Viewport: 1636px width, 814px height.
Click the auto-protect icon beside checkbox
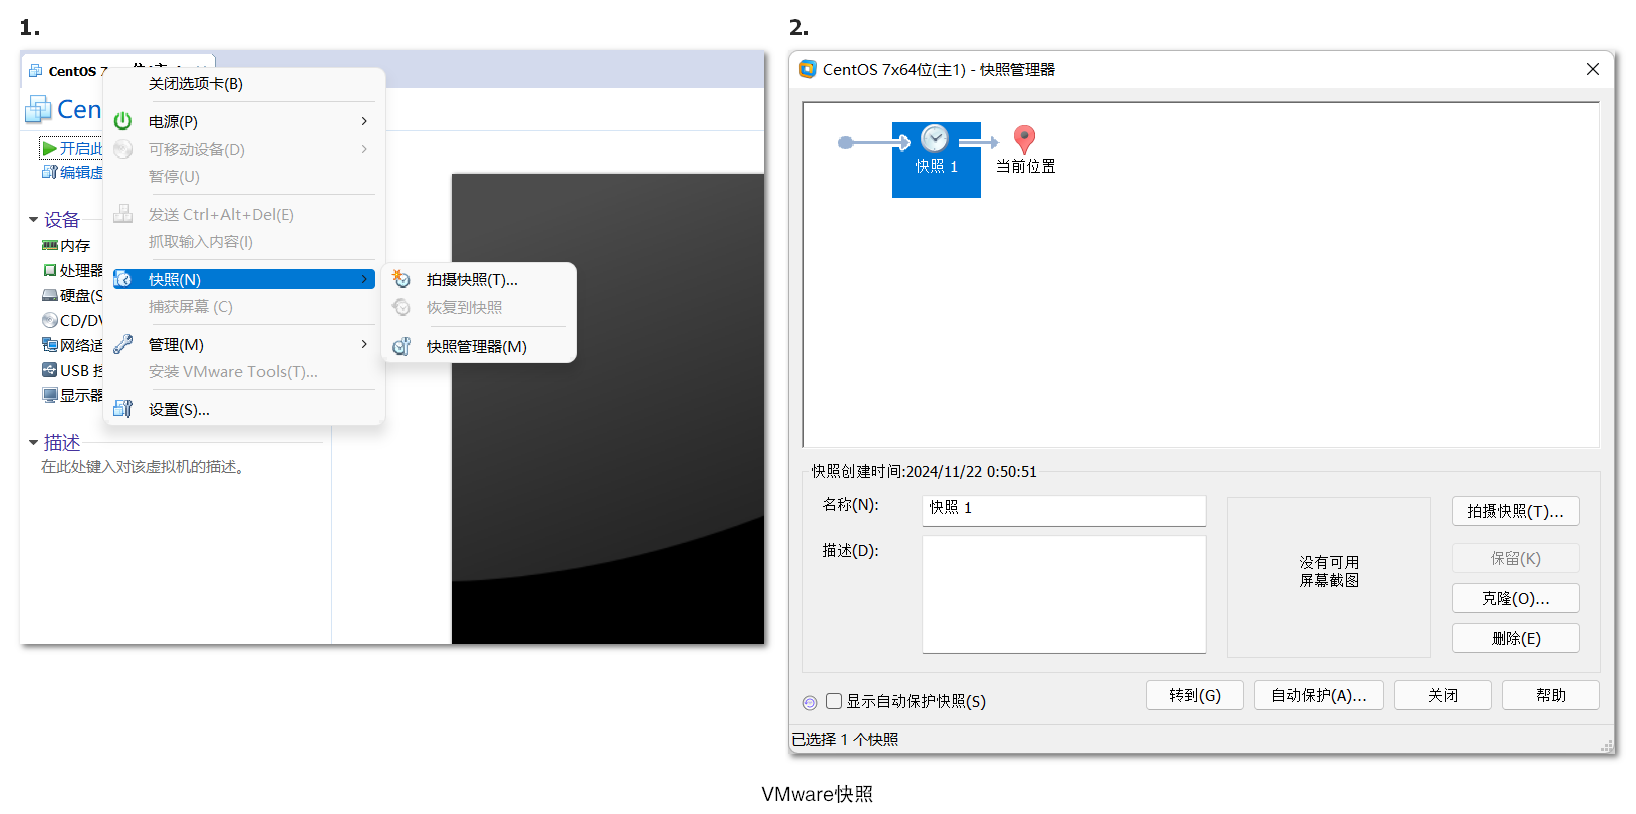[810, 703]
